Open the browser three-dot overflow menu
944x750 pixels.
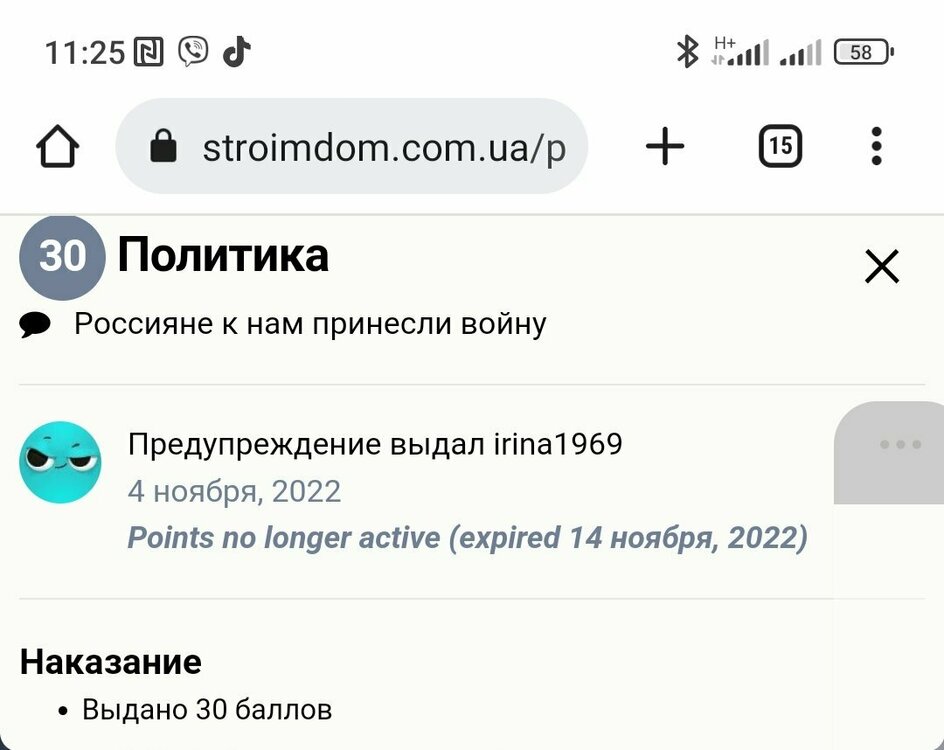click(x=876, y=147)
